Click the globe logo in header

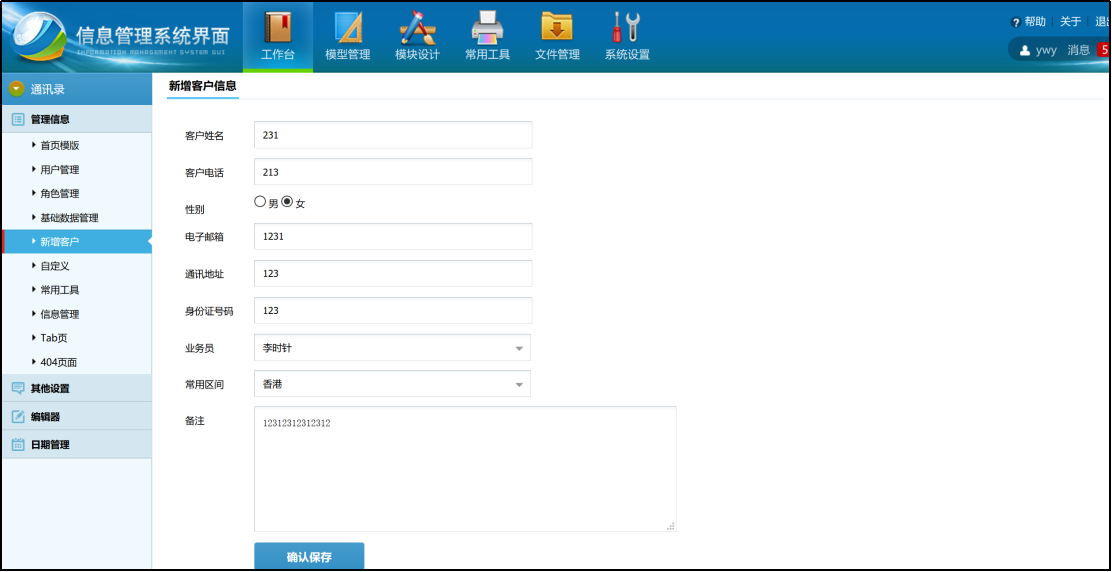(x=41, y=37)
